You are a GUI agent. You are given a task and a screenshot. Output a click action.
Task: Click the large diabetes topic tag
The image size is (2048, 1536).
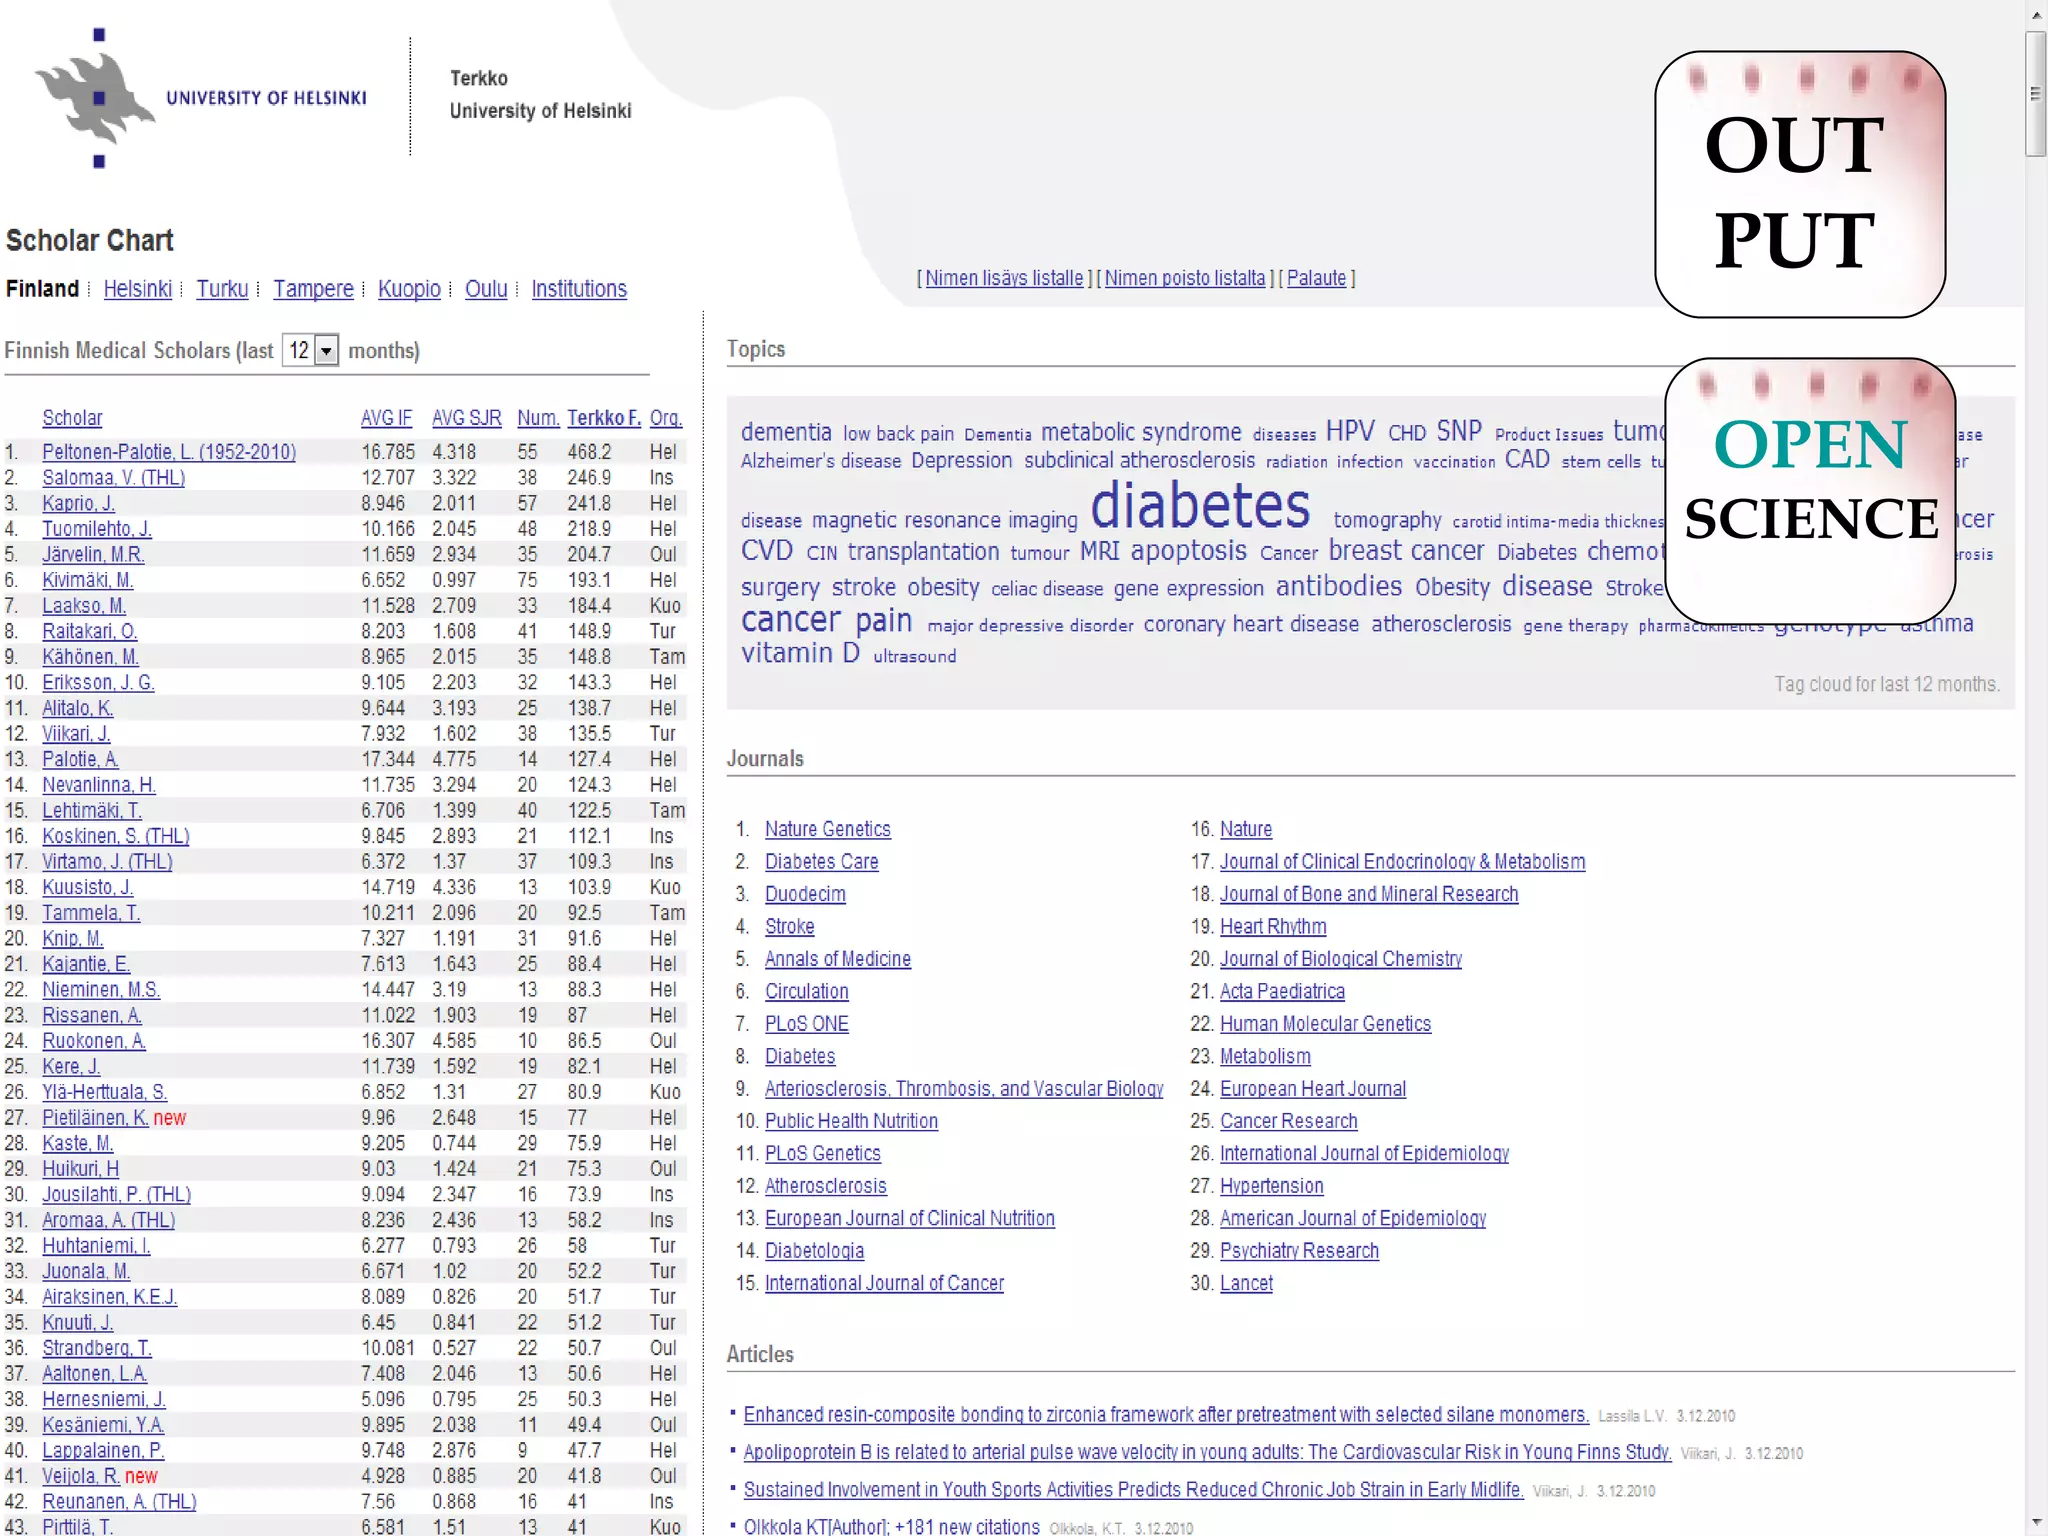point(1200,505)
